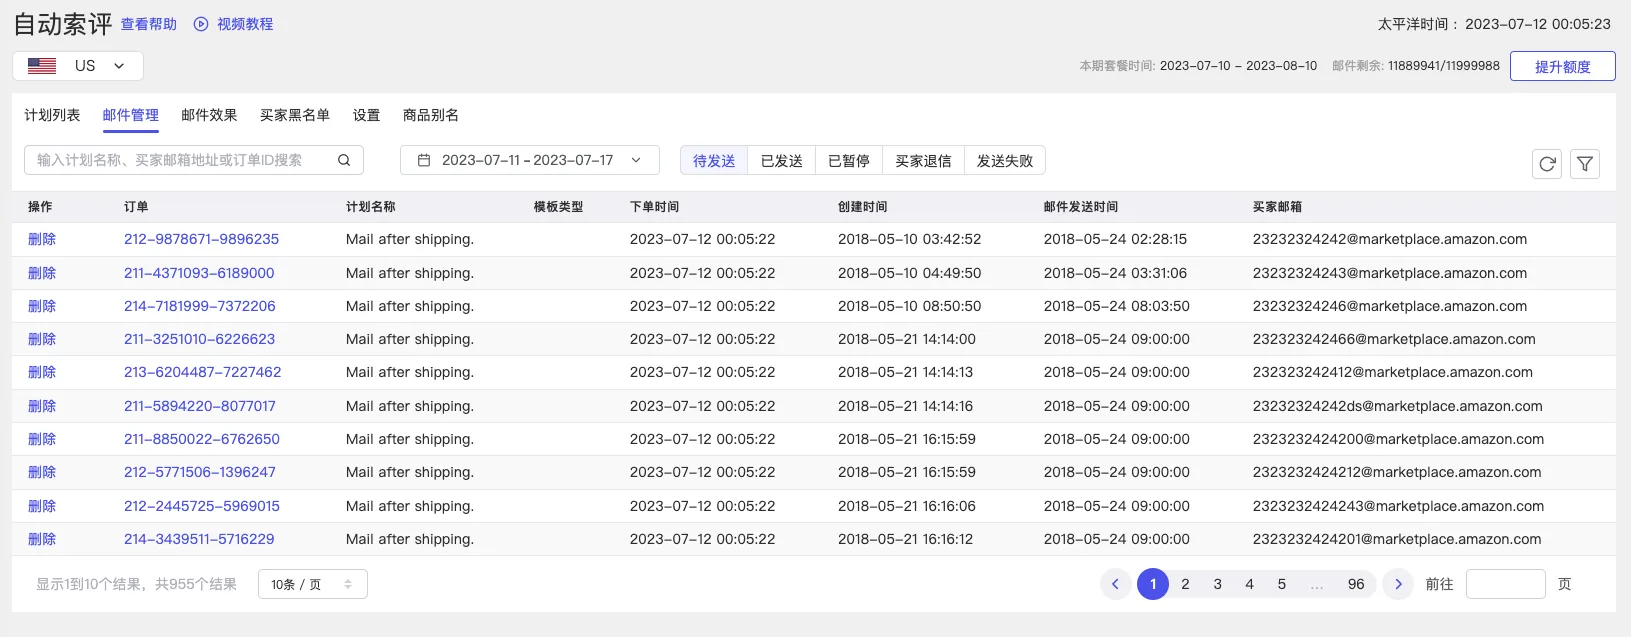This screenshot has height=637, width=1631.
Task: Click the 下单时间 column header
Action: pos(654,207)
